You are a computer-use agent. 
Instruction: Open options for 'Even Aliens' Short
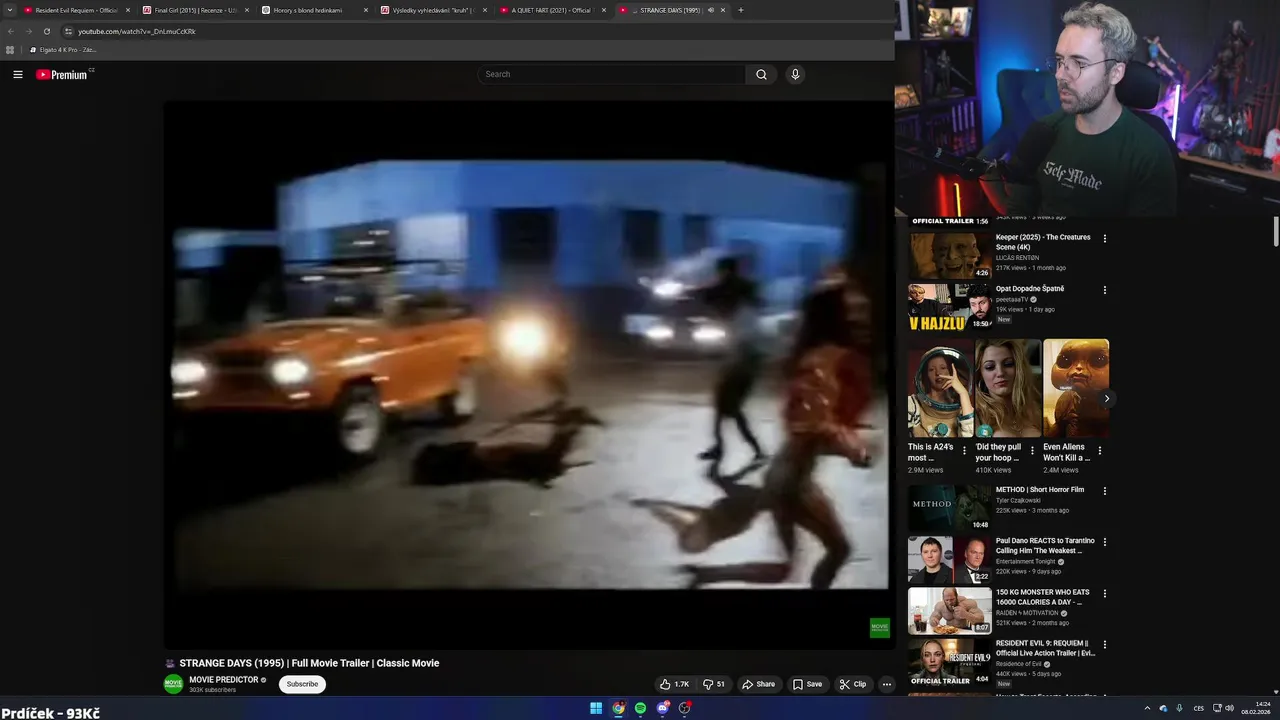[x=1100, y=451]
